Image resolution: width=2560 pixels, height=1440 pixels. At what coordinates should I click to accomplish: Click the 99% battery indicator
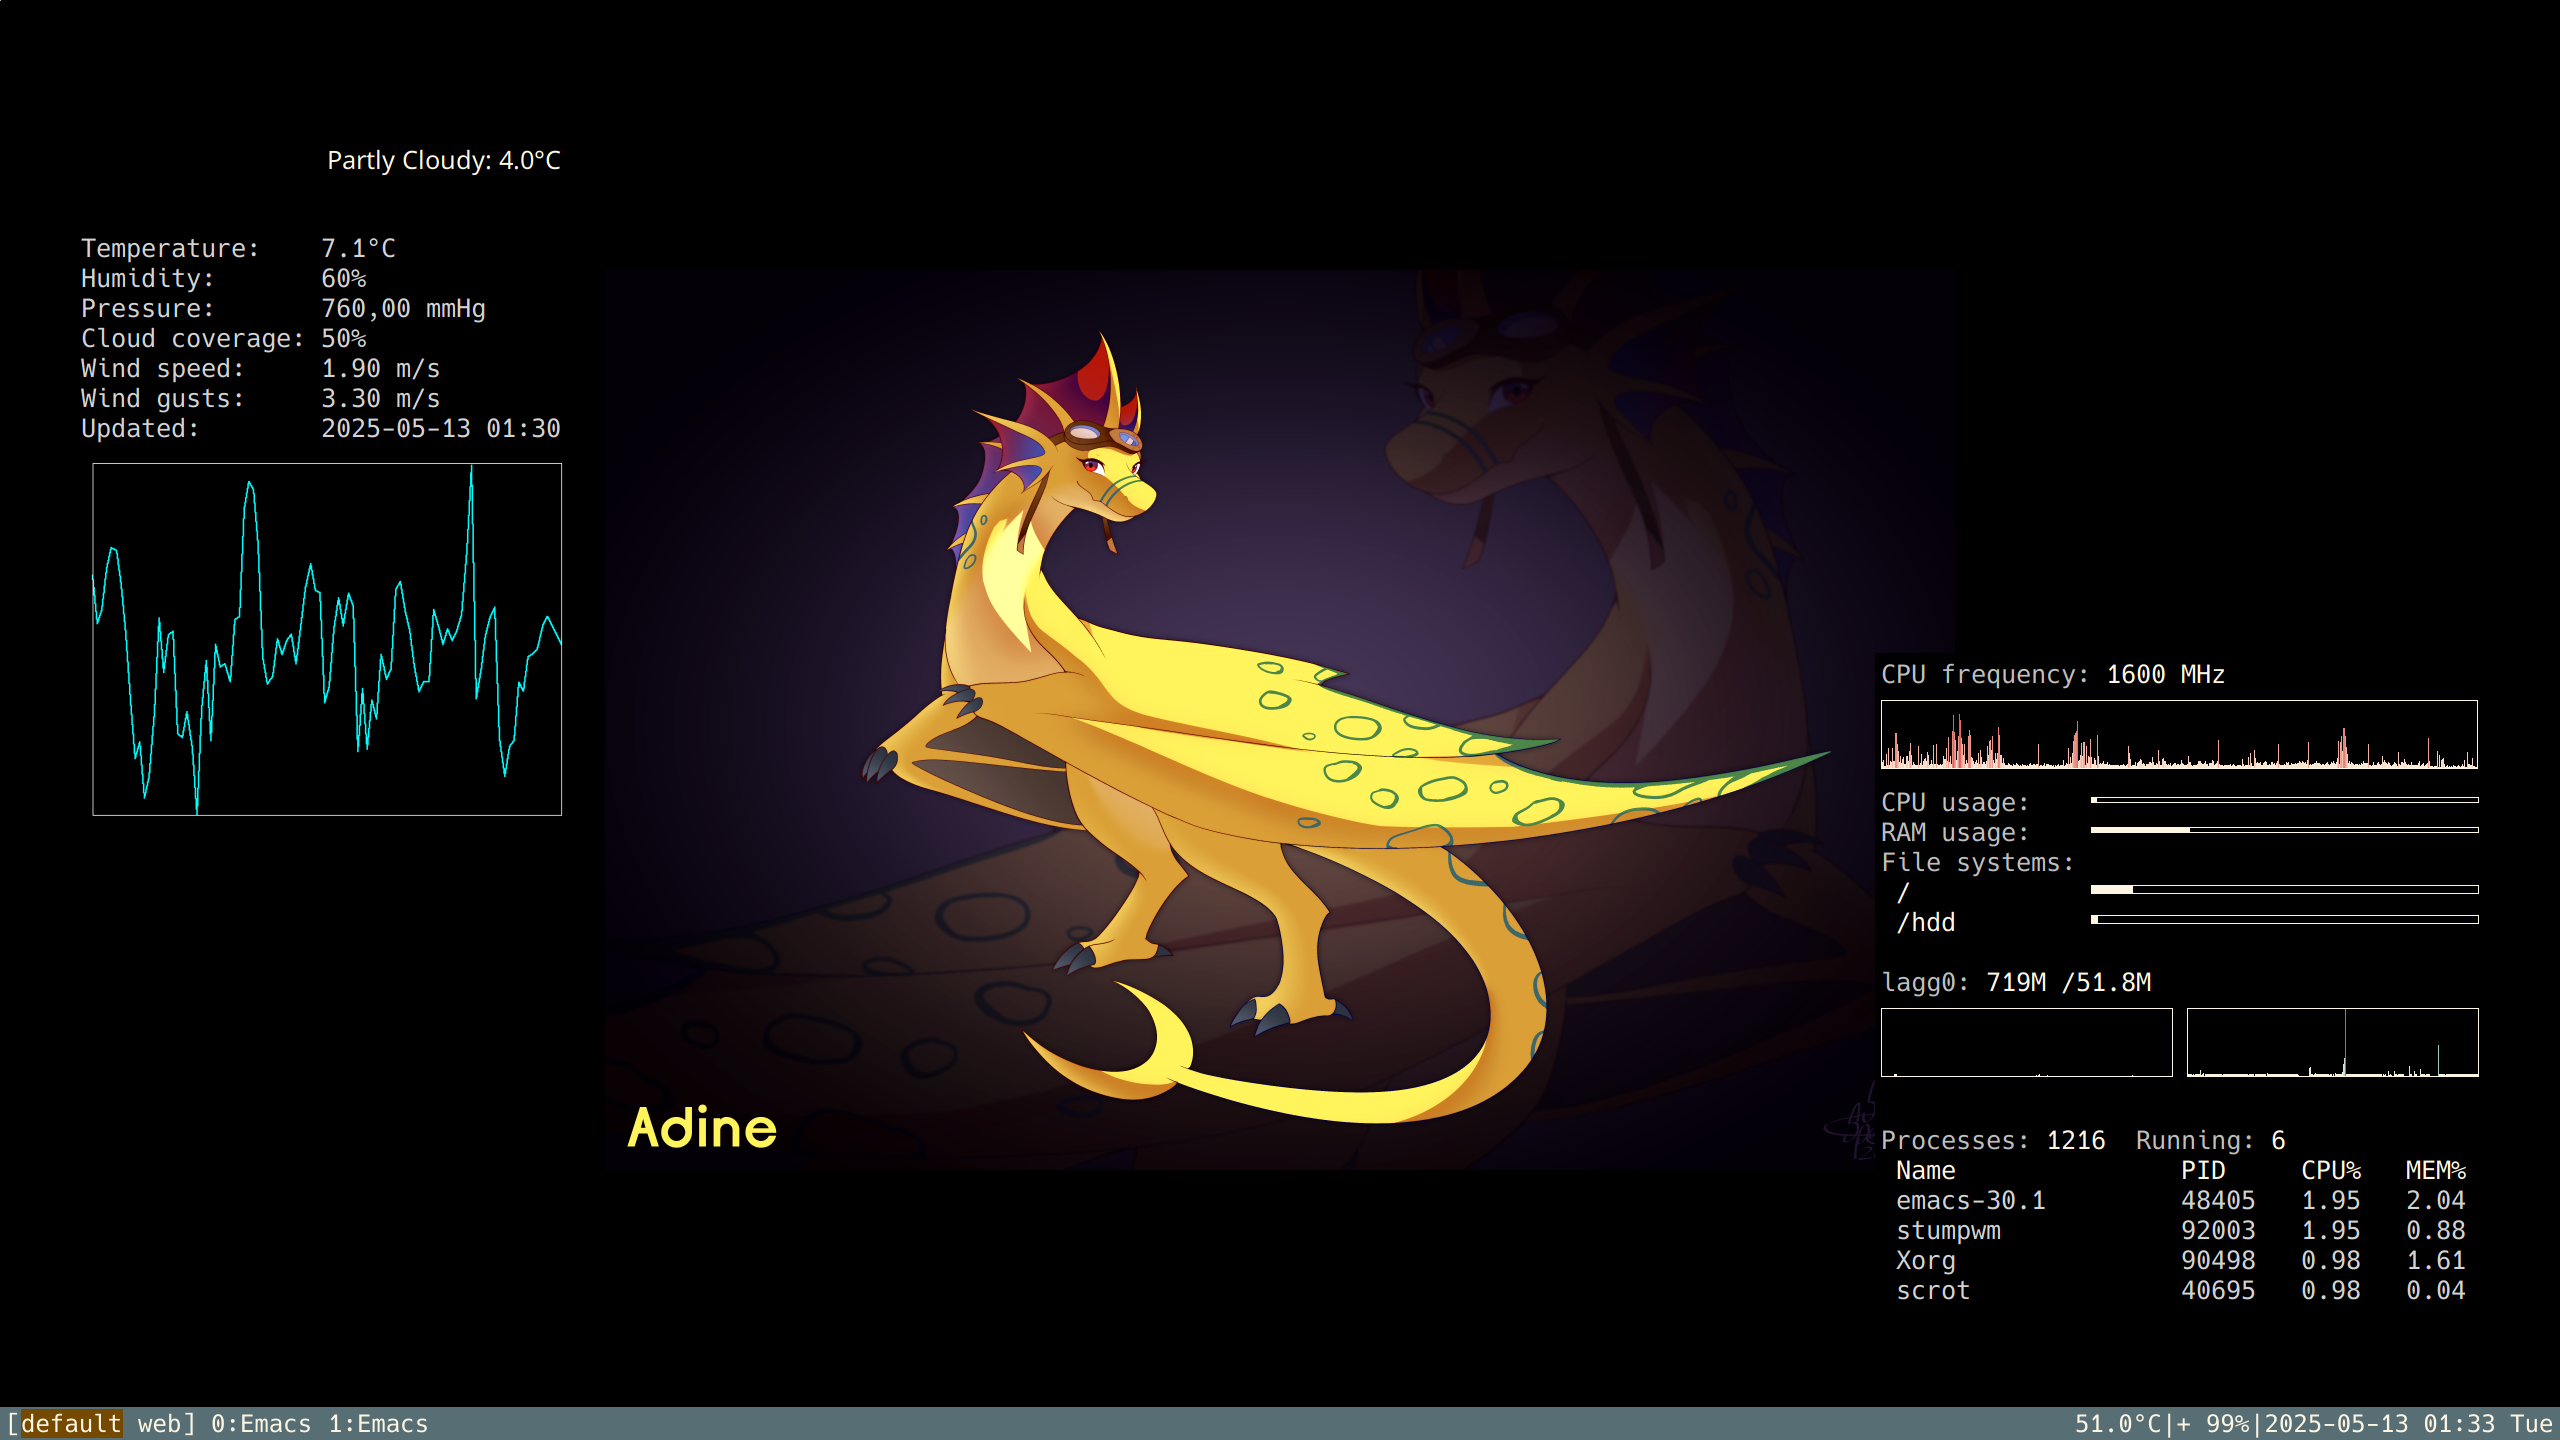tap(2226, 1423)
